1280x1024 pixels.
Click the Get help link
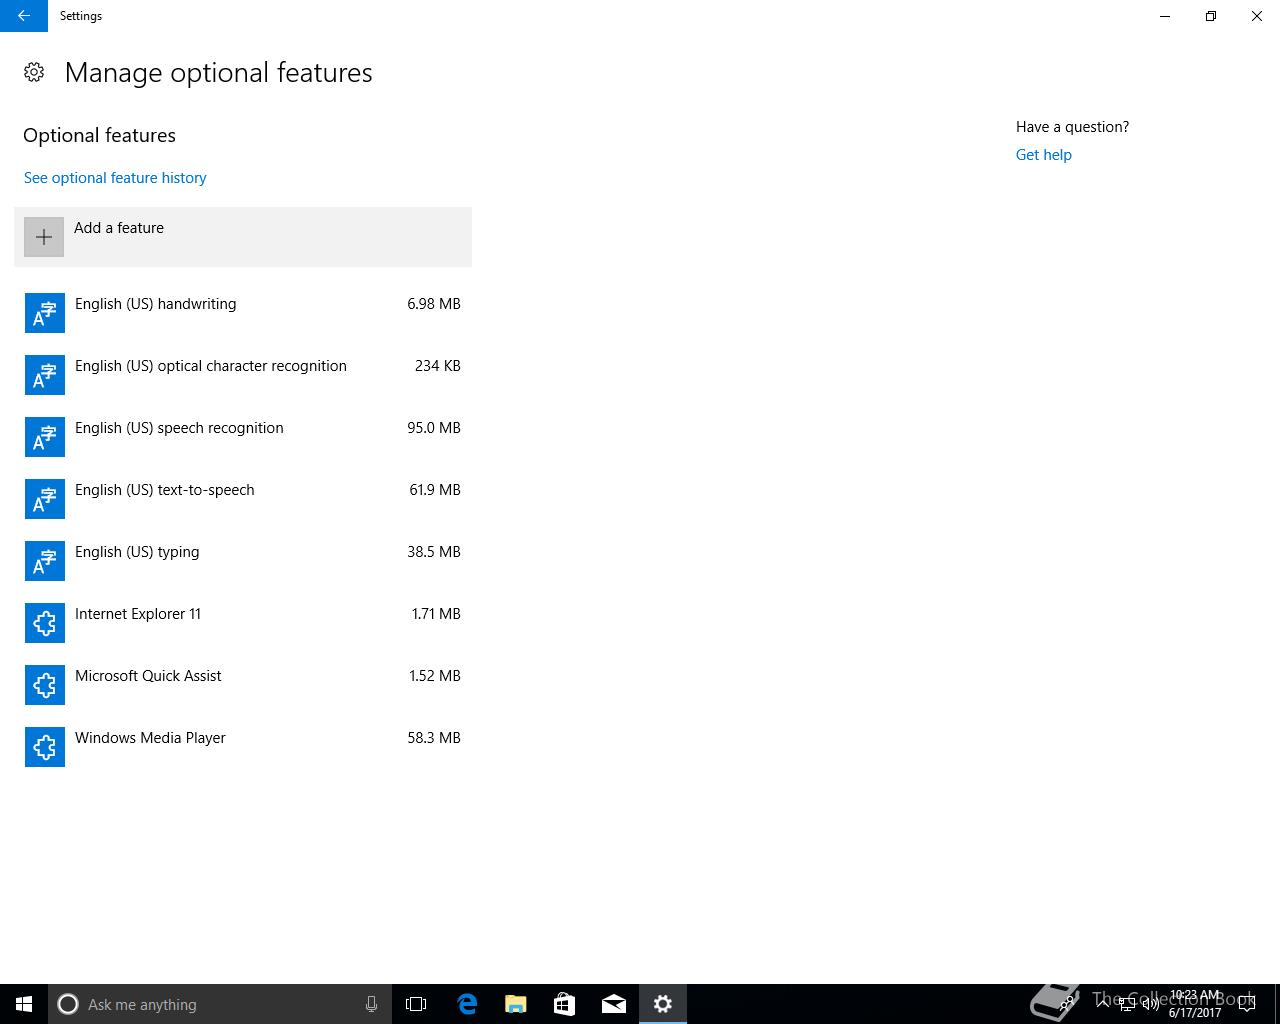(1043, 155)
